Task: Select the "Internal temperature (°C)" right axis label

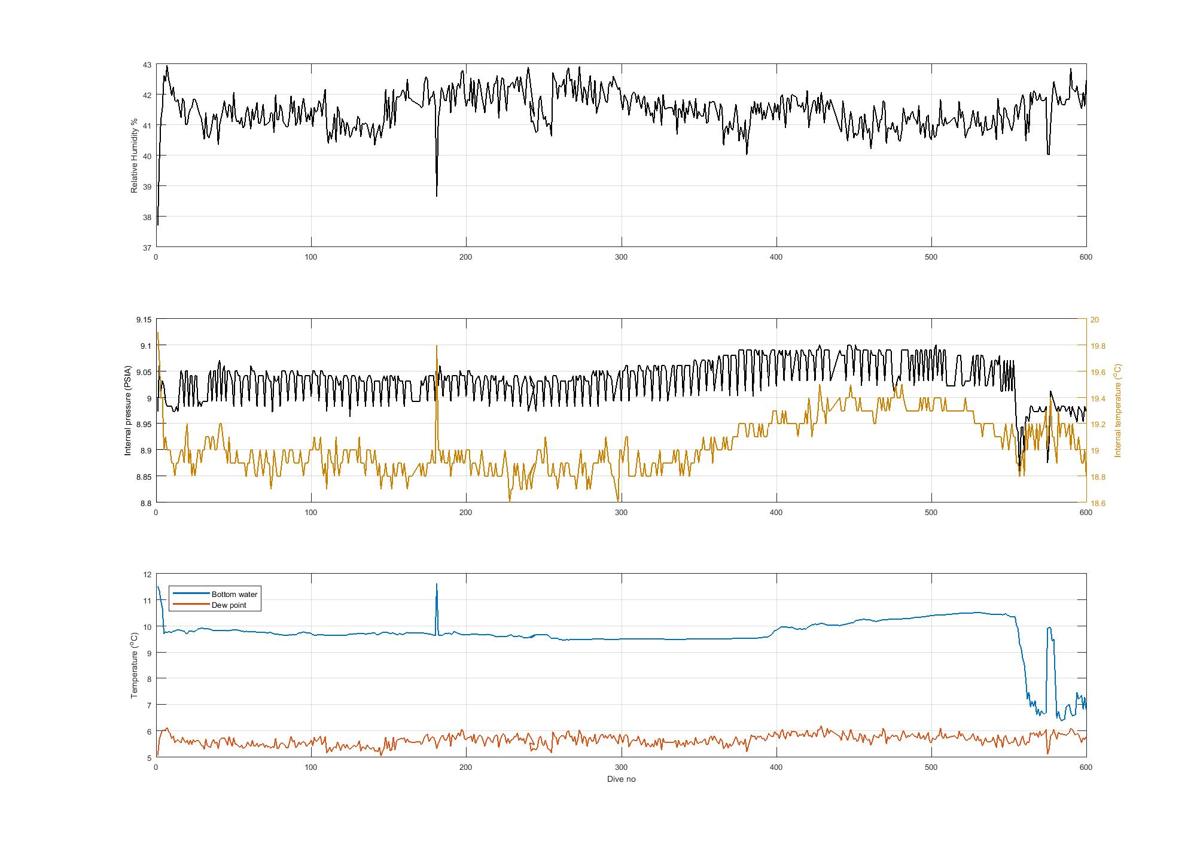Action: pyautogui.click(x=1119, y=411)
